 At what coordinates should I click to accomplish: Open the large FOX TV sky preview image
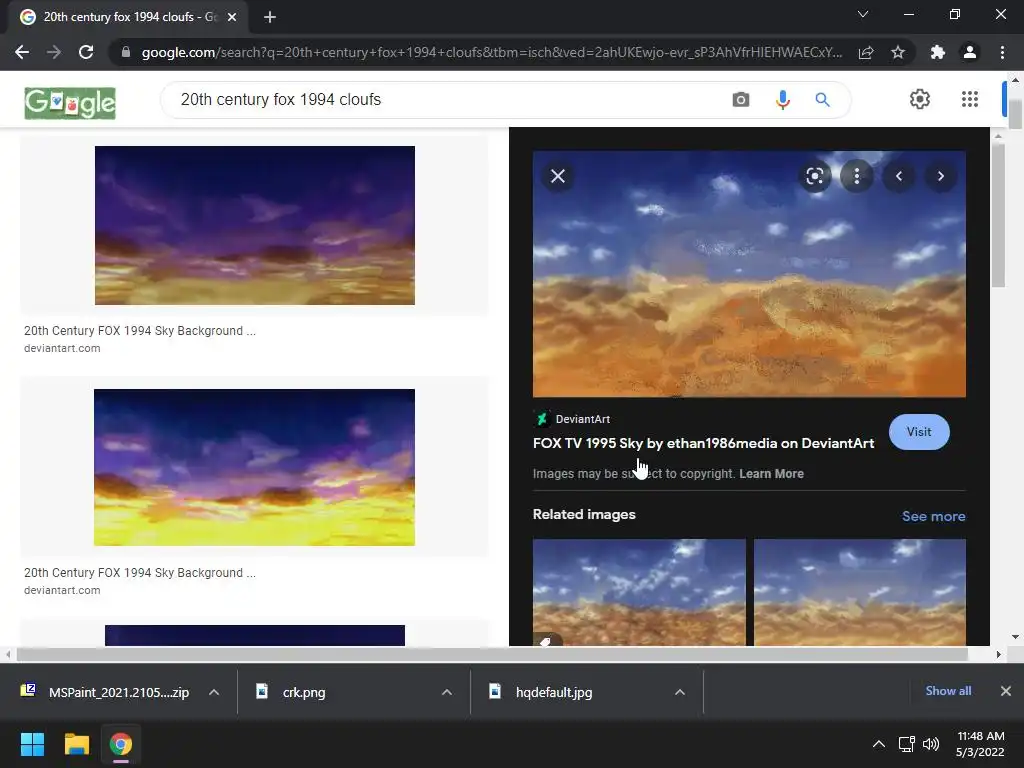[x=749, y=274]
